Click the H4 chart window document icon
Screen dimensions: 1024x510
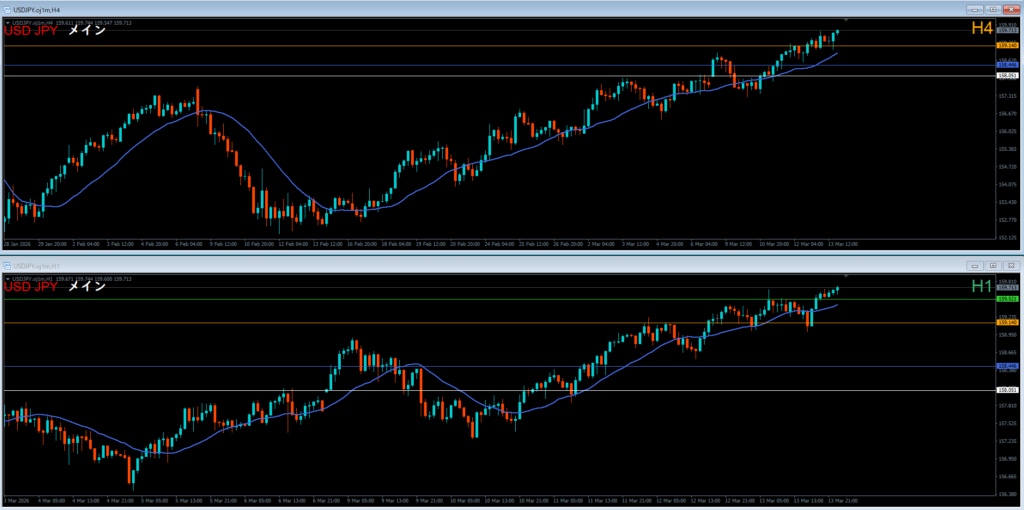tap(6, 9)
